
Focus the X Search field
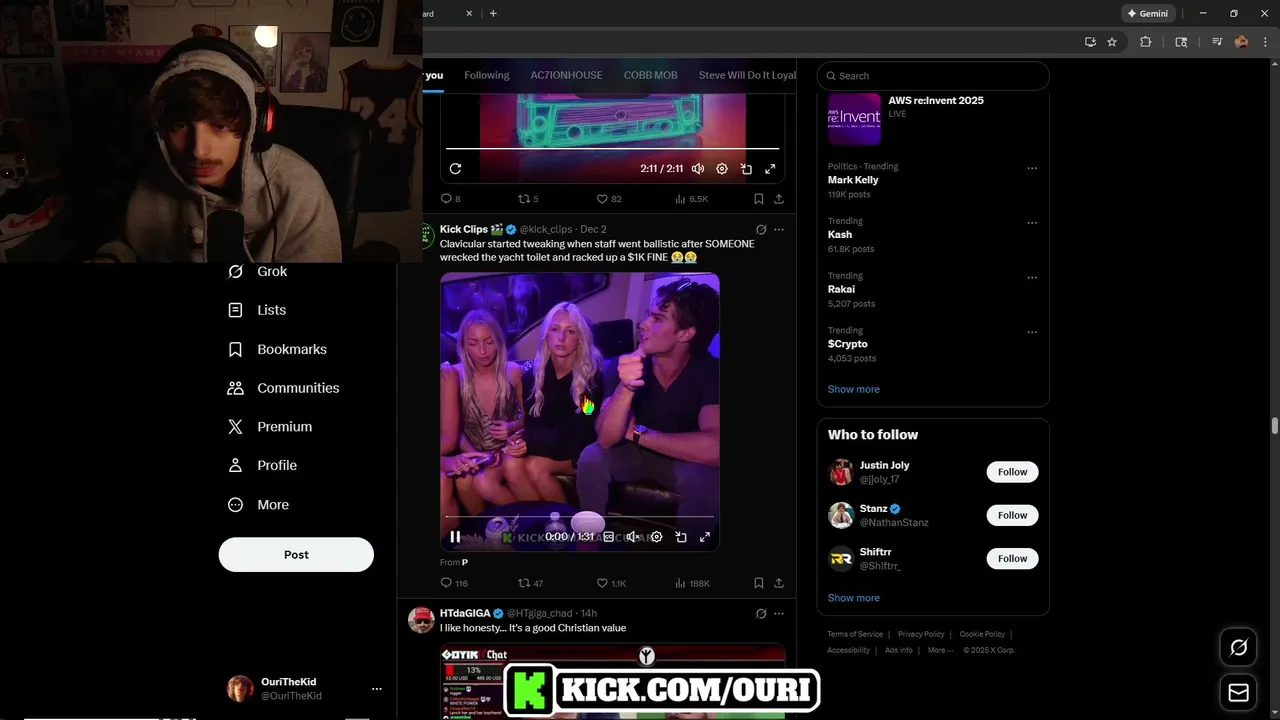pos(933,76)
